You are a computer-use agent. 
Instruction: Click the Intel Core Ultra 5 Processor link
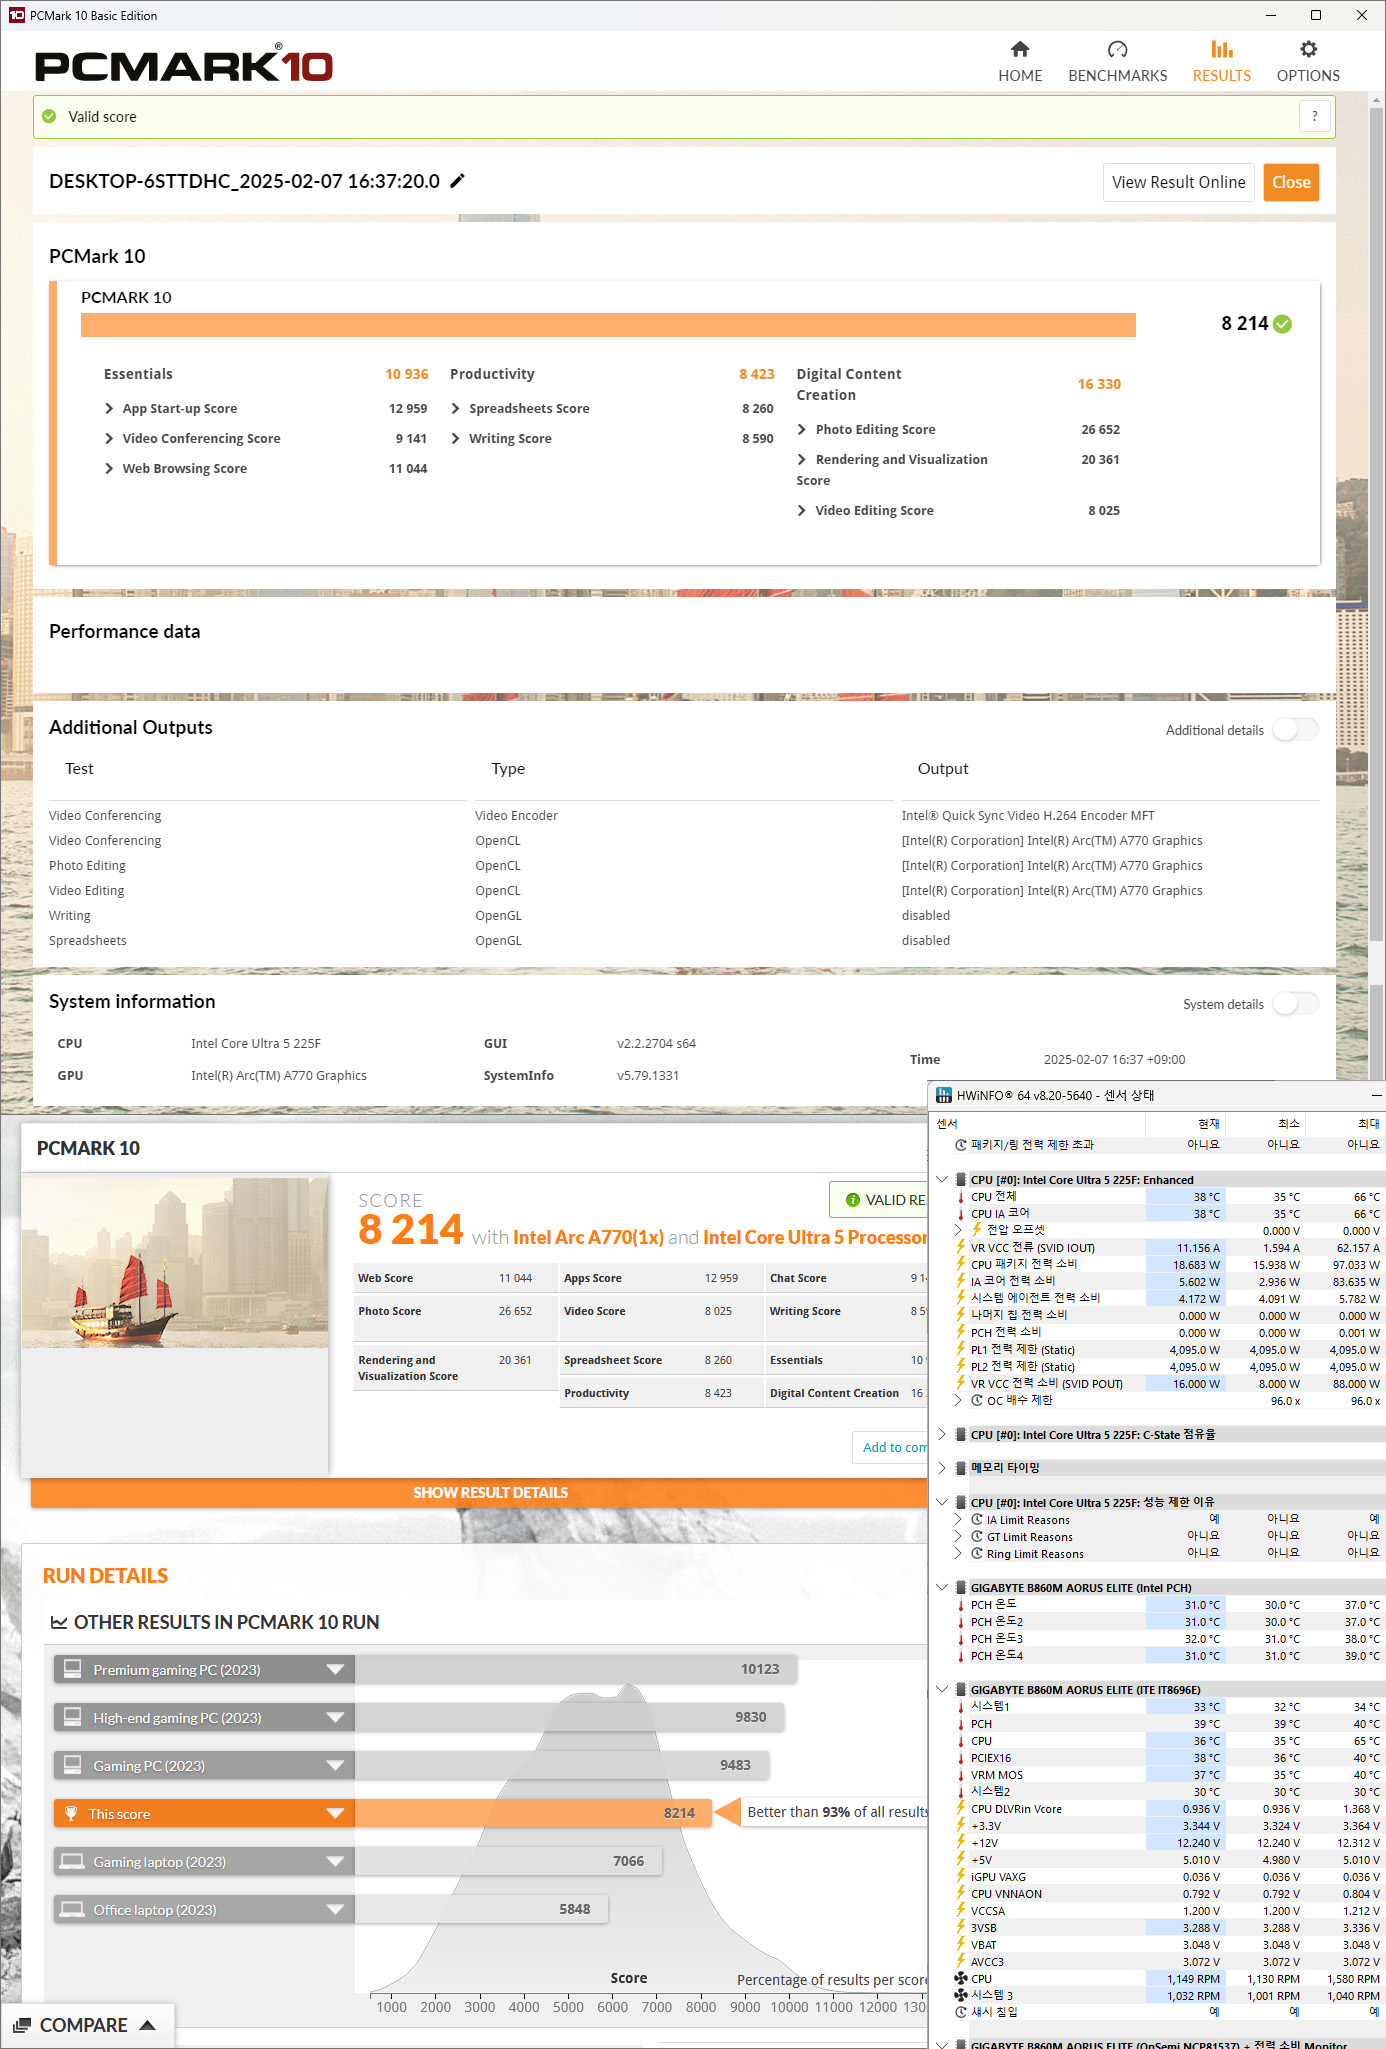(815, 1237)
